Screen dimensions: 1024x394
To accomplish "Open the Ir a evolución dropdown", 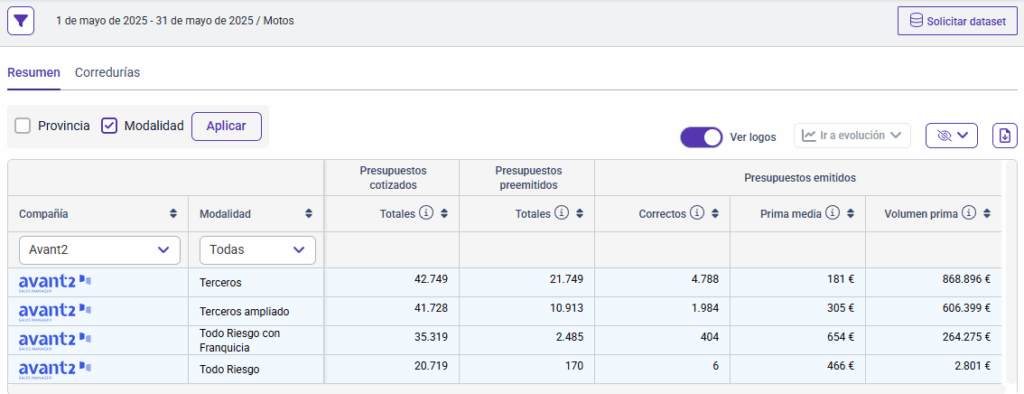I will click(852, 135).
